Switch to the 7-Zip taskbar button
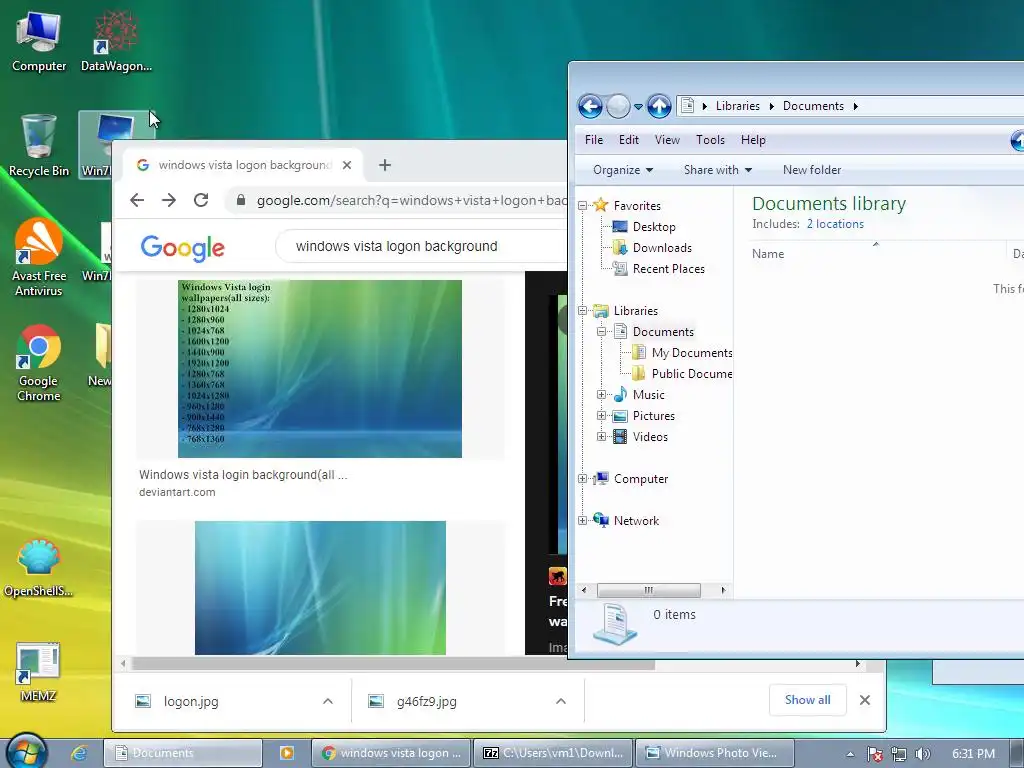Image resolution: width=1024 pixels, height=768 pixels. tap(553, 753)
